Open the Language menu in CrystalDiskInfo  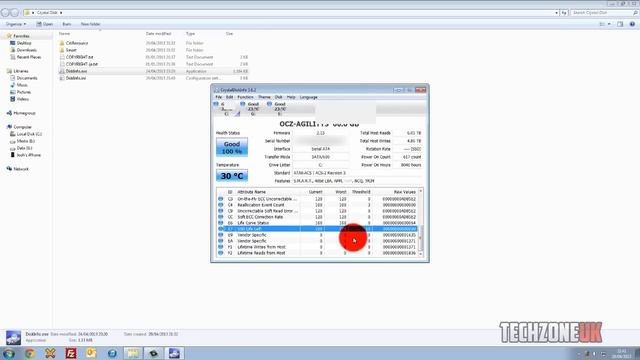tap(309, 97)
